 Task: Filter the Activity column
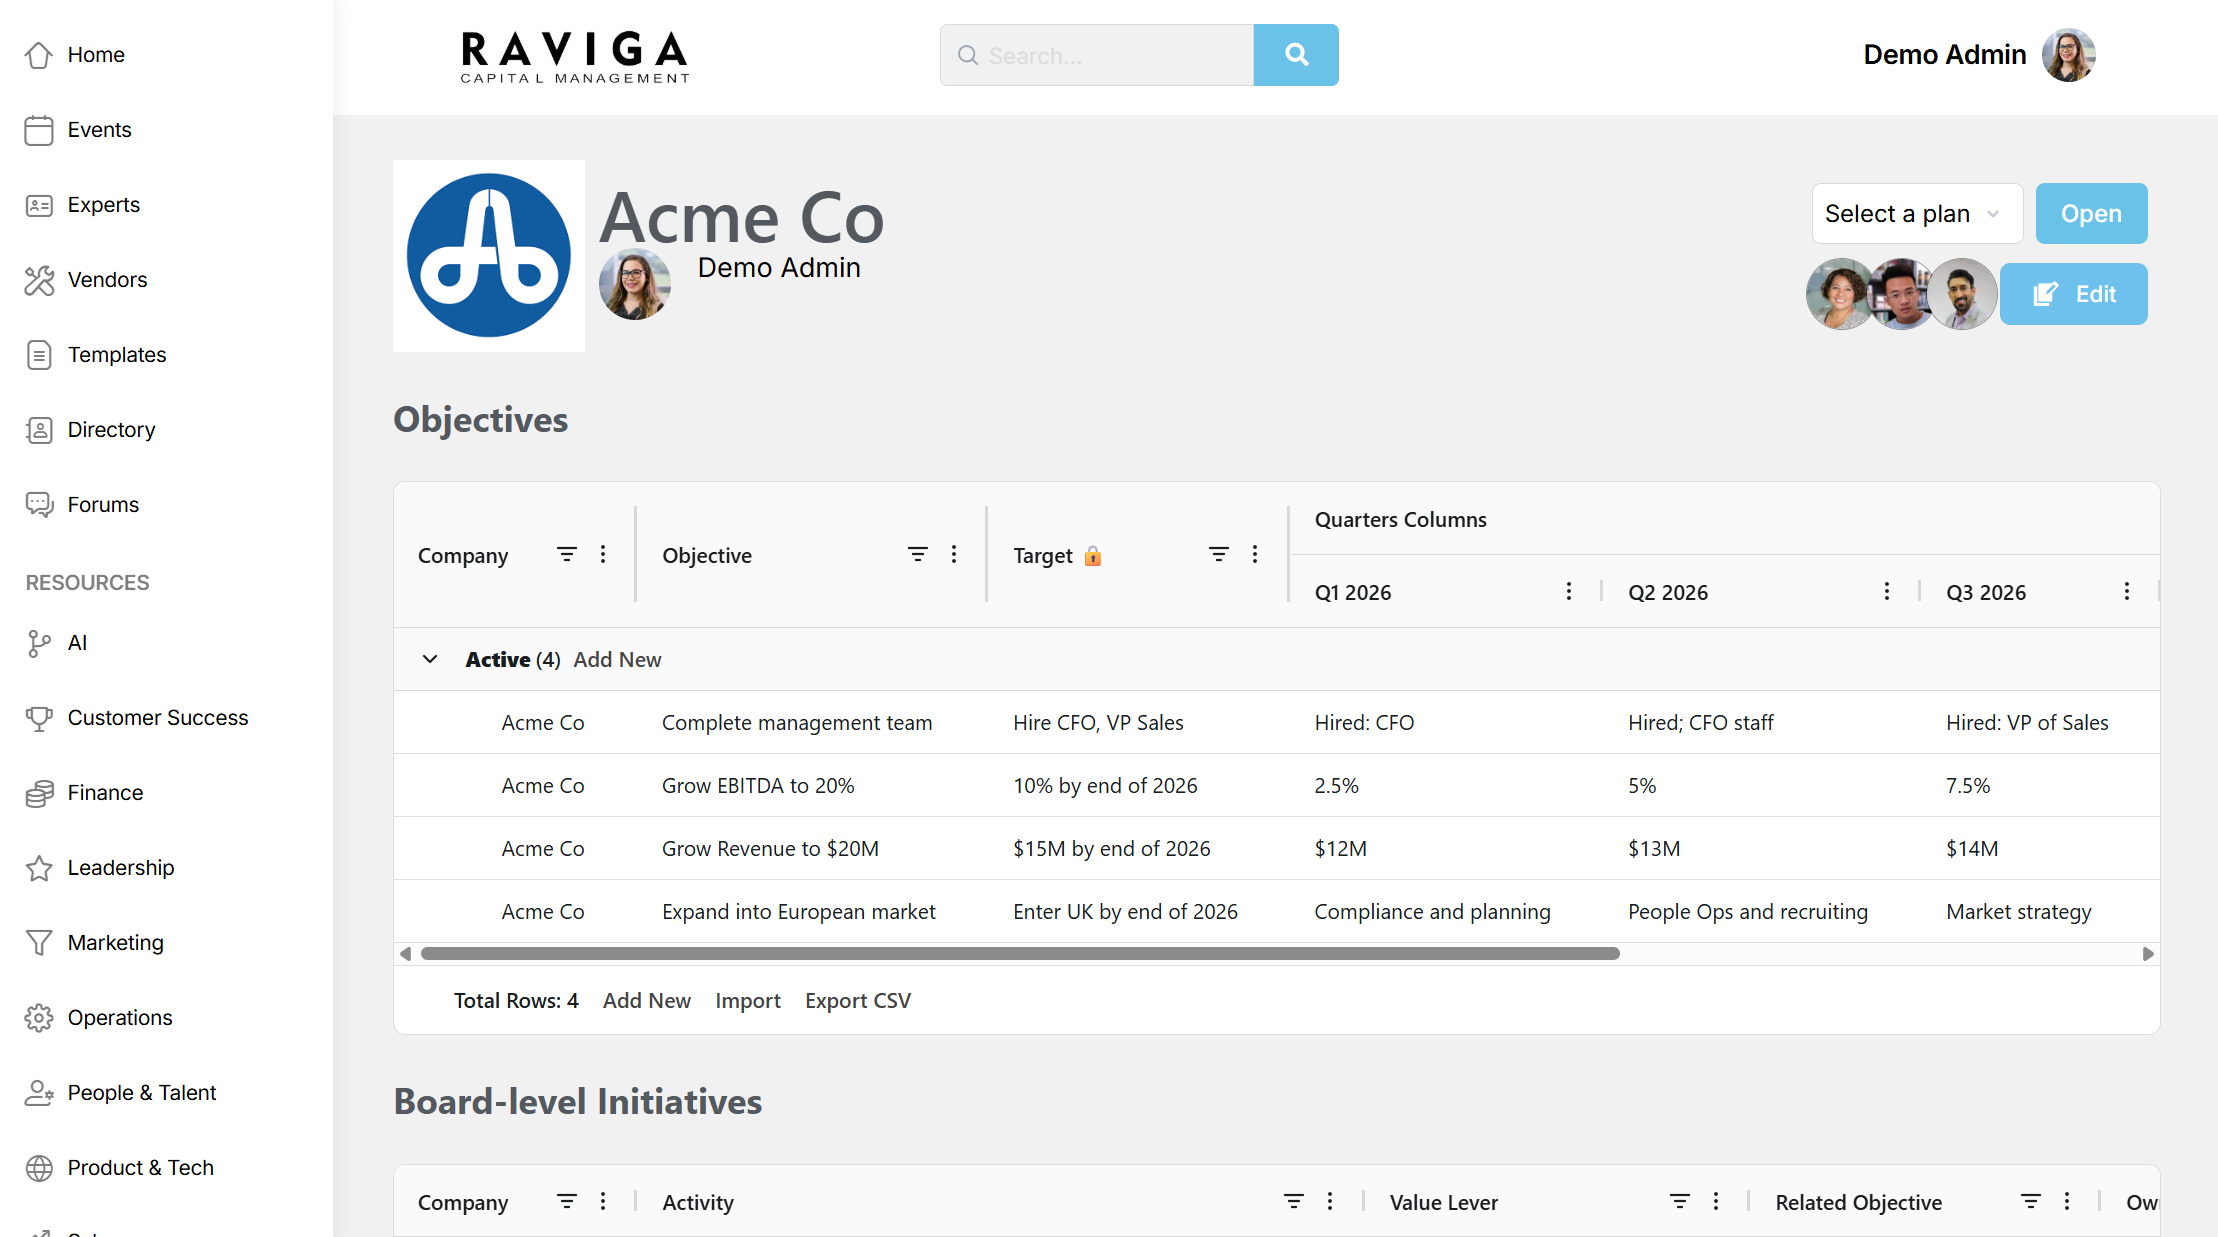(1294, 1201)
